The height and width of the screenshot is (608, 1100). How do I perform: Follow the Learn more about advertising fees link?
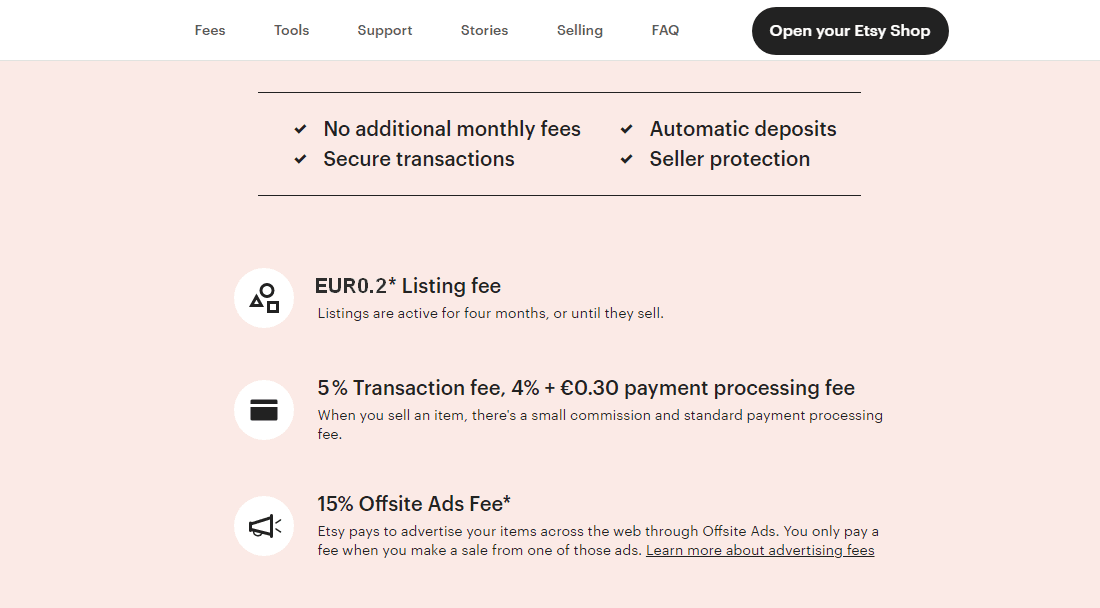(x=760, y=551)
